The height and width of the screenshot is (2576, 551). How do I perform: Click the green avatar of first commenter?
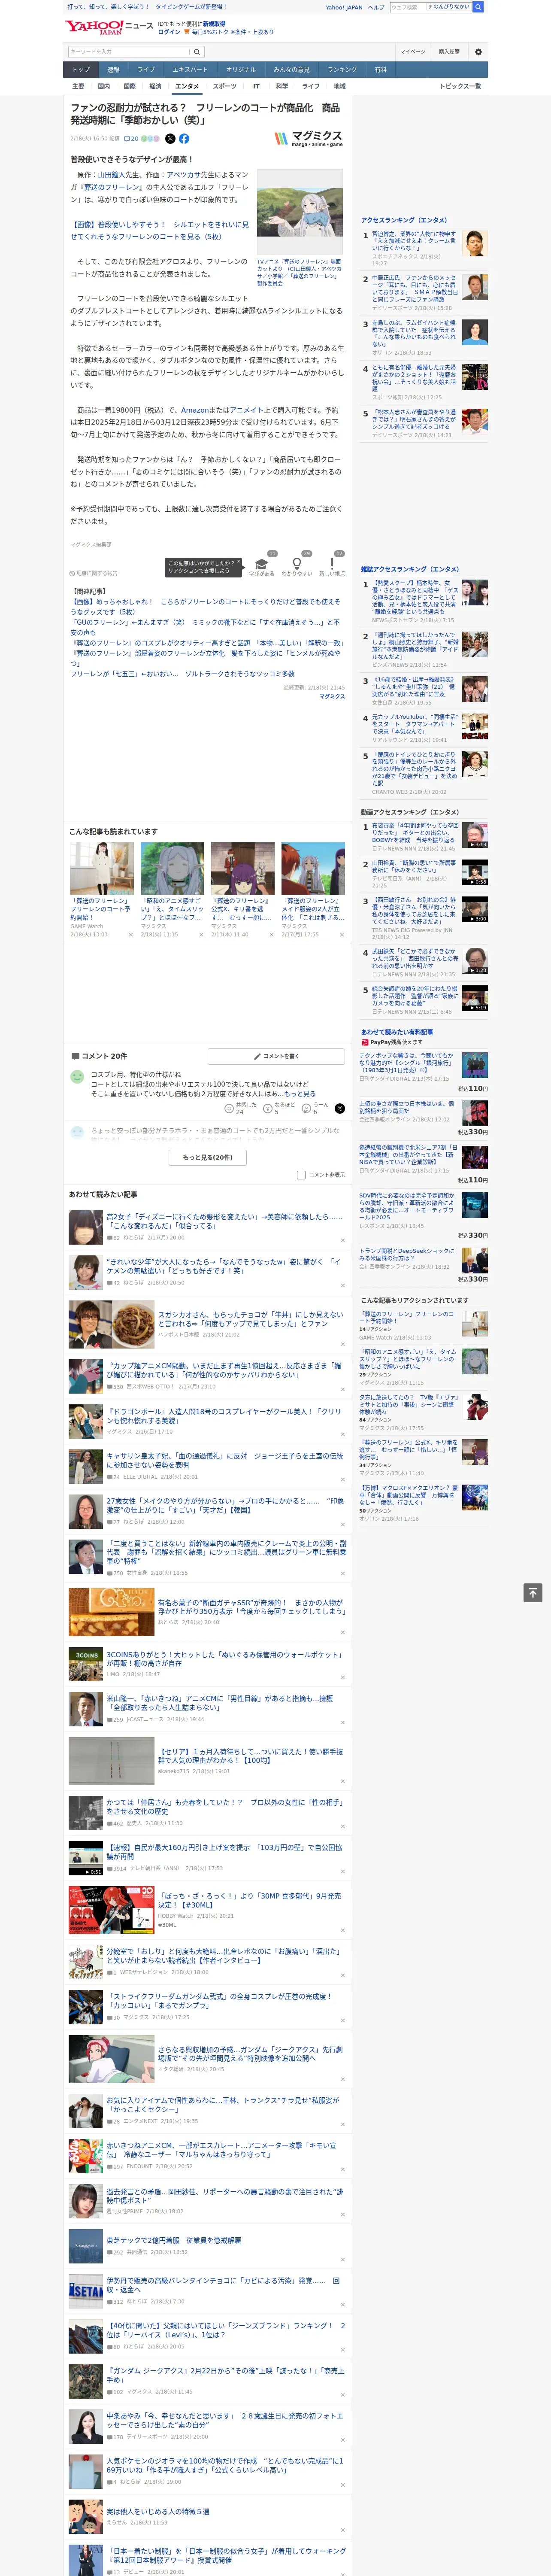pyautogui.click(x=77, y=1077)
